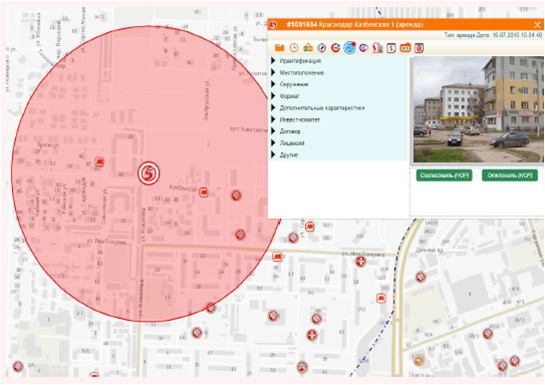
Task: Open the framed S document icon
Action: [x=391, y=48]
